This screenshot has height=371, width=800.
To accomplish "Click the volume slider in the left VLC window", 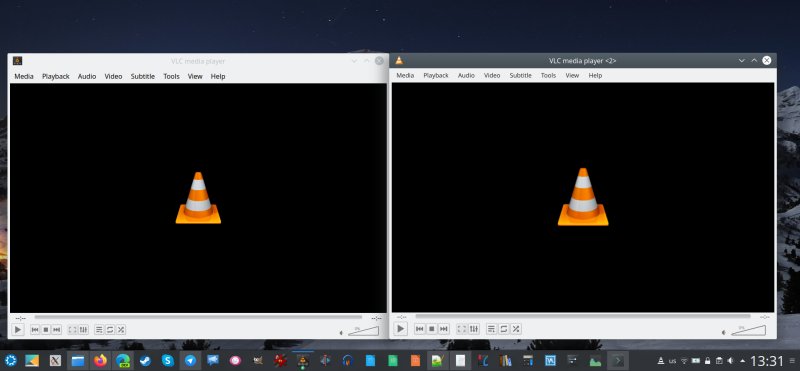I will tap(363, 331).
